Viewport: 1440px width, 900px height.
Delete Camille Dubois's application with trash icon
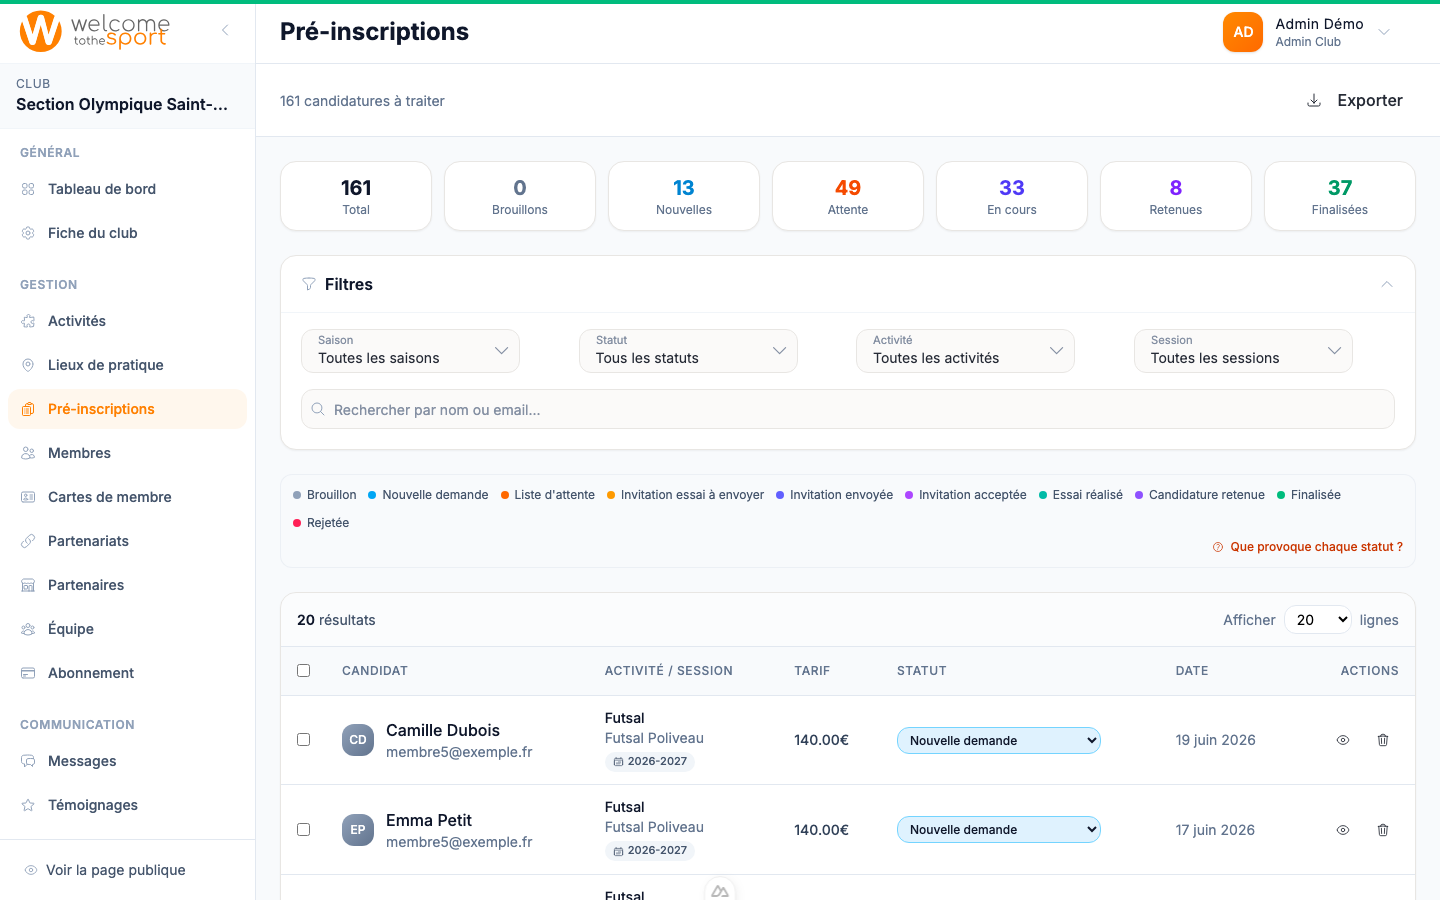tap(1383, 740)
